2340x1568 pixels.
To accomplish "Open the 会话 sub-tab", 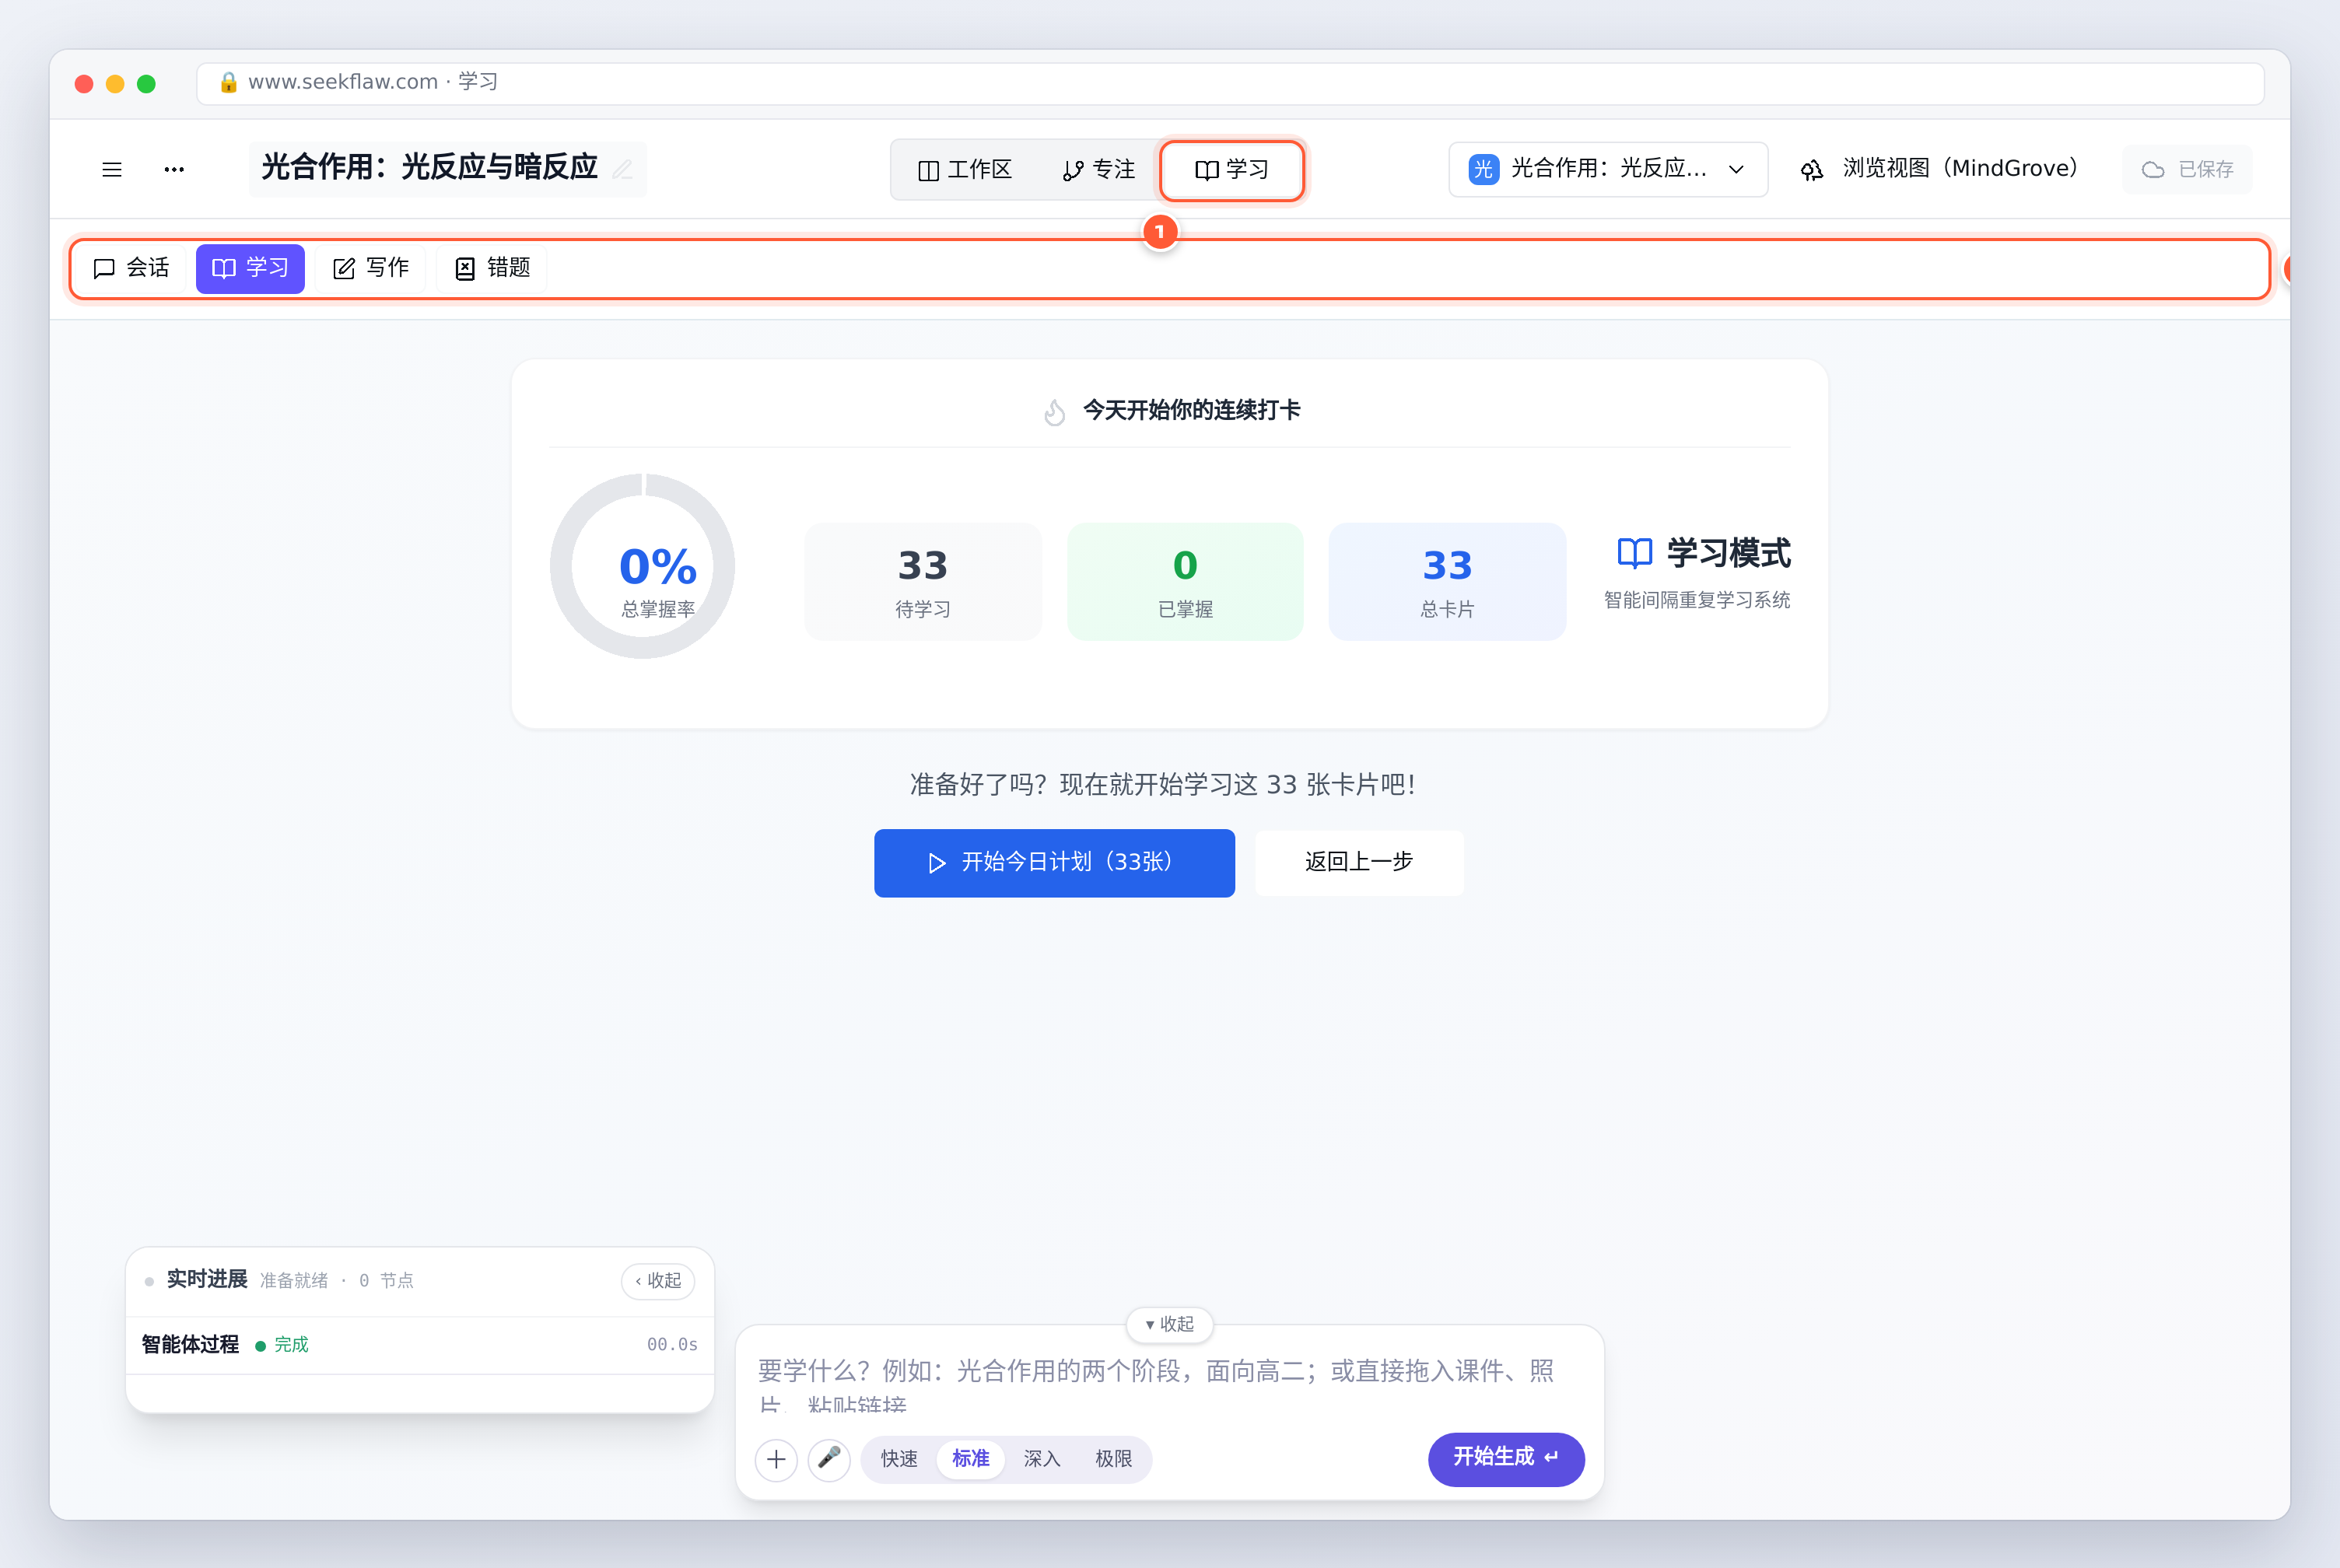I will tap(131, 268).
